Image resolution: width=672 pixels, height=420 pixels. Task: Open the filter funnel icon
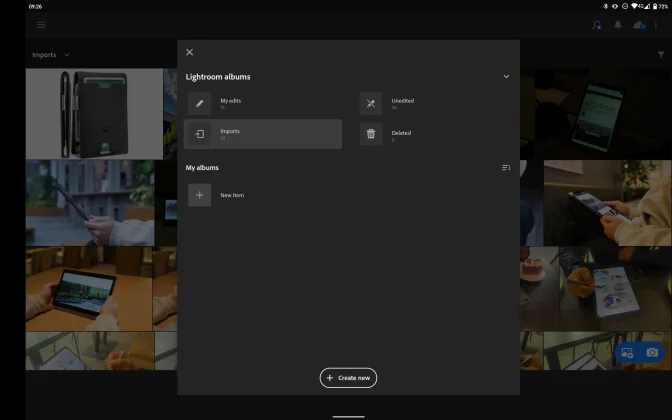661,55
